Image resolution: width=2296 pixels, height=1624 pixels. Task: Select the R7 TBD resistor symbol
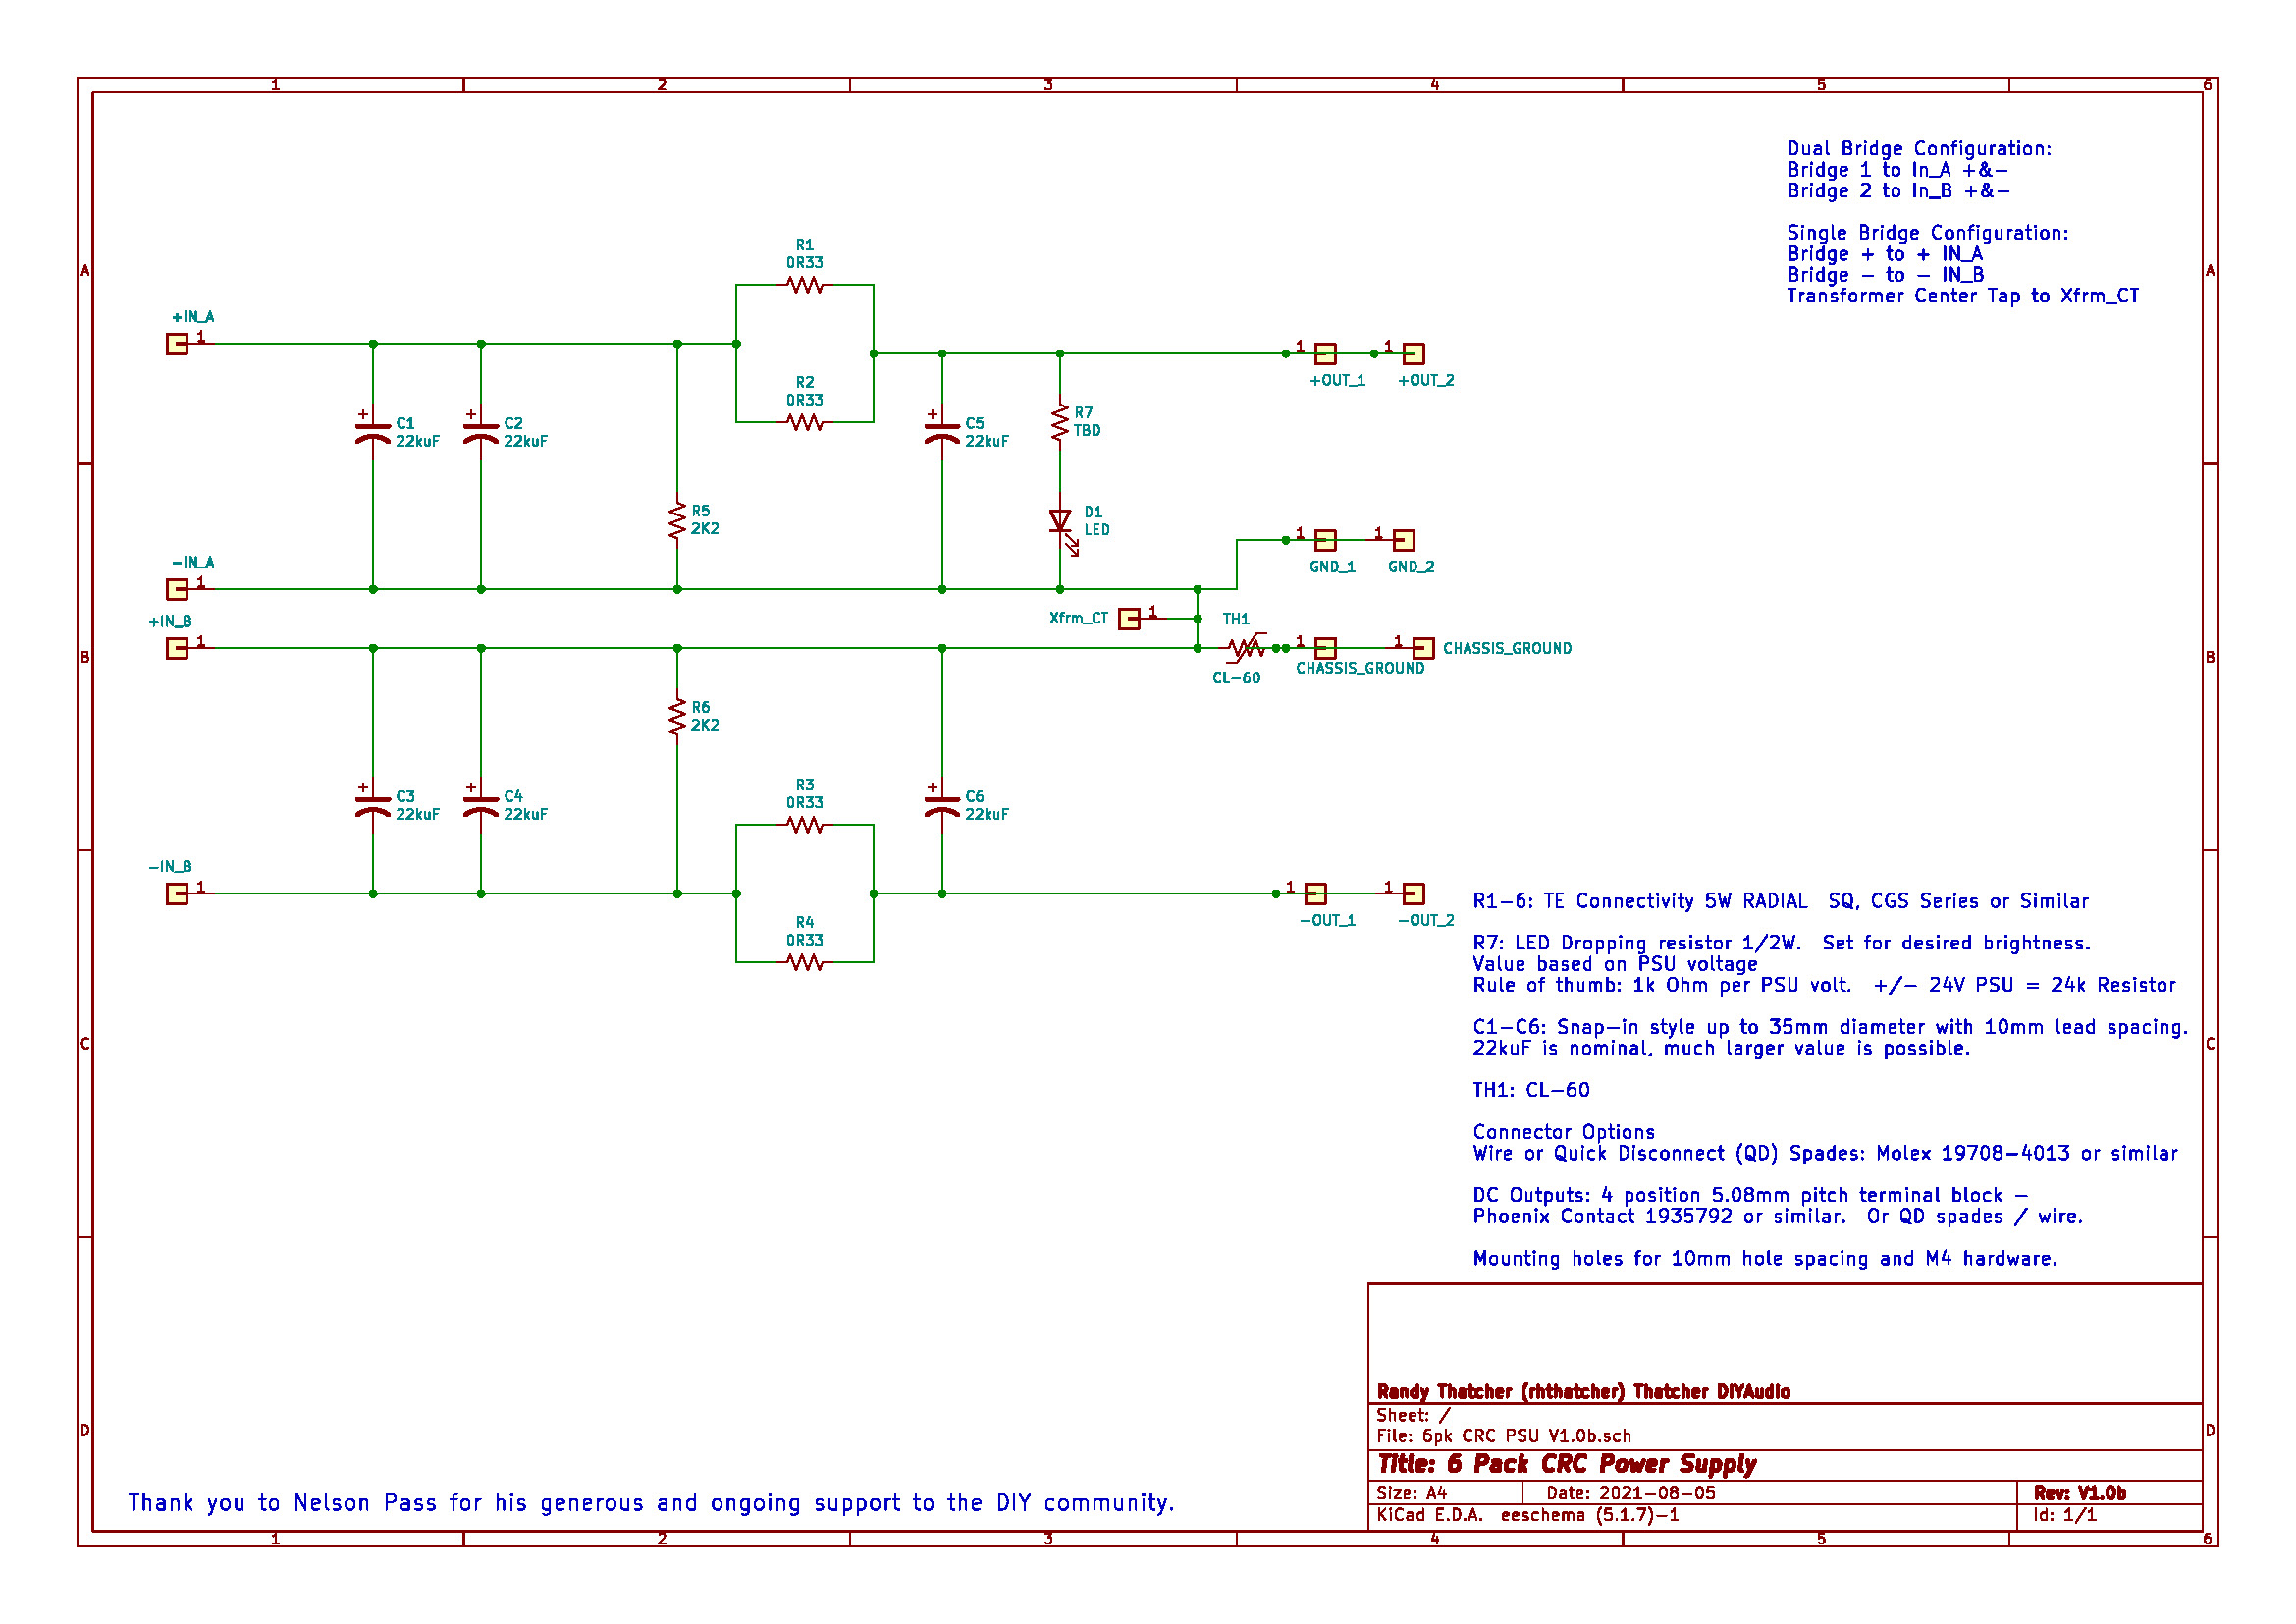point(1060,423)
